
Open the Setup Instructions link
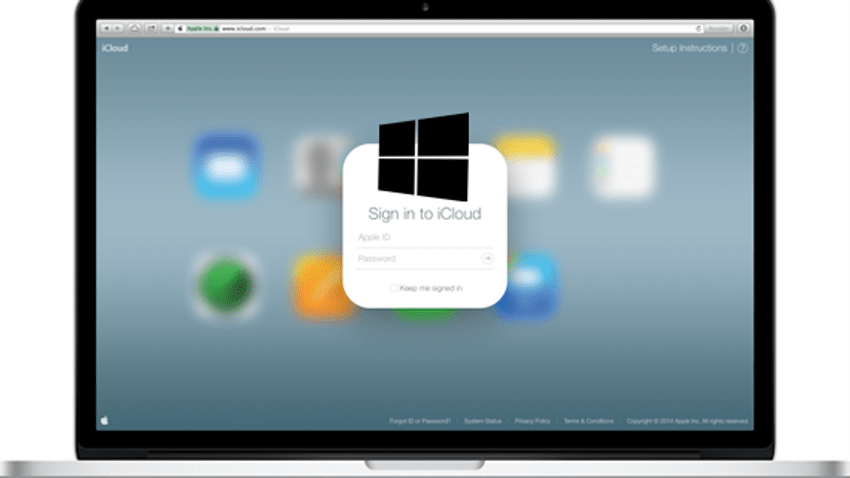tap(689, 48)
